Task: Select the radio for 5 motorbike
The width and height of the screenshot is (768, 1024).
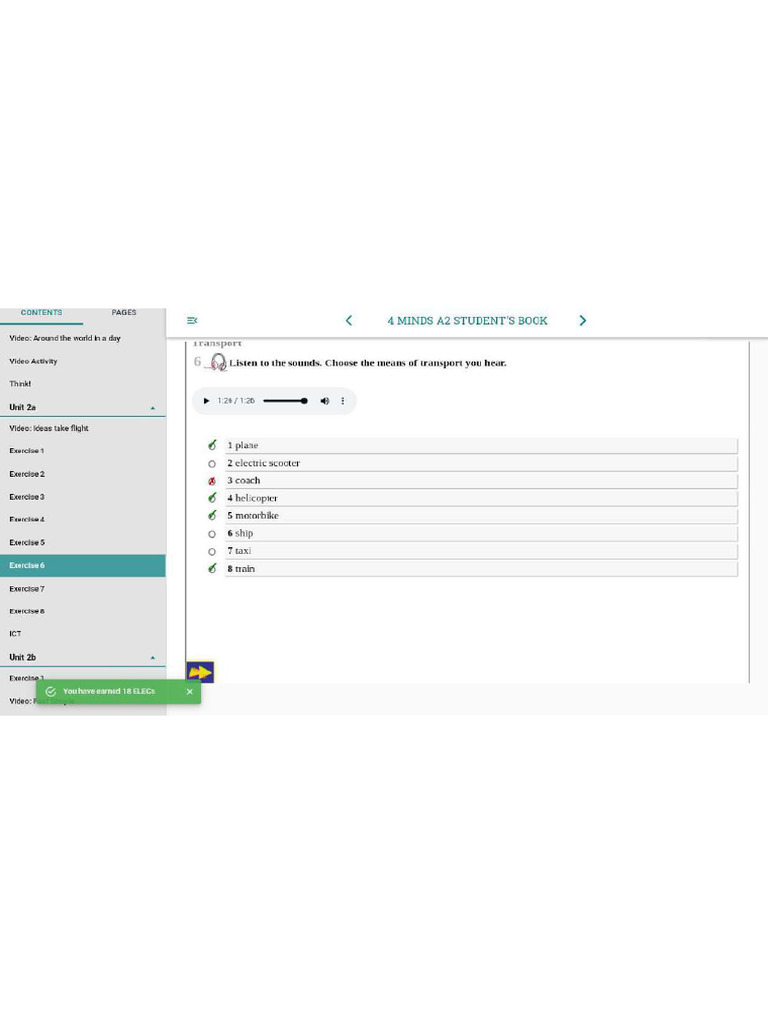Action: 212,516
